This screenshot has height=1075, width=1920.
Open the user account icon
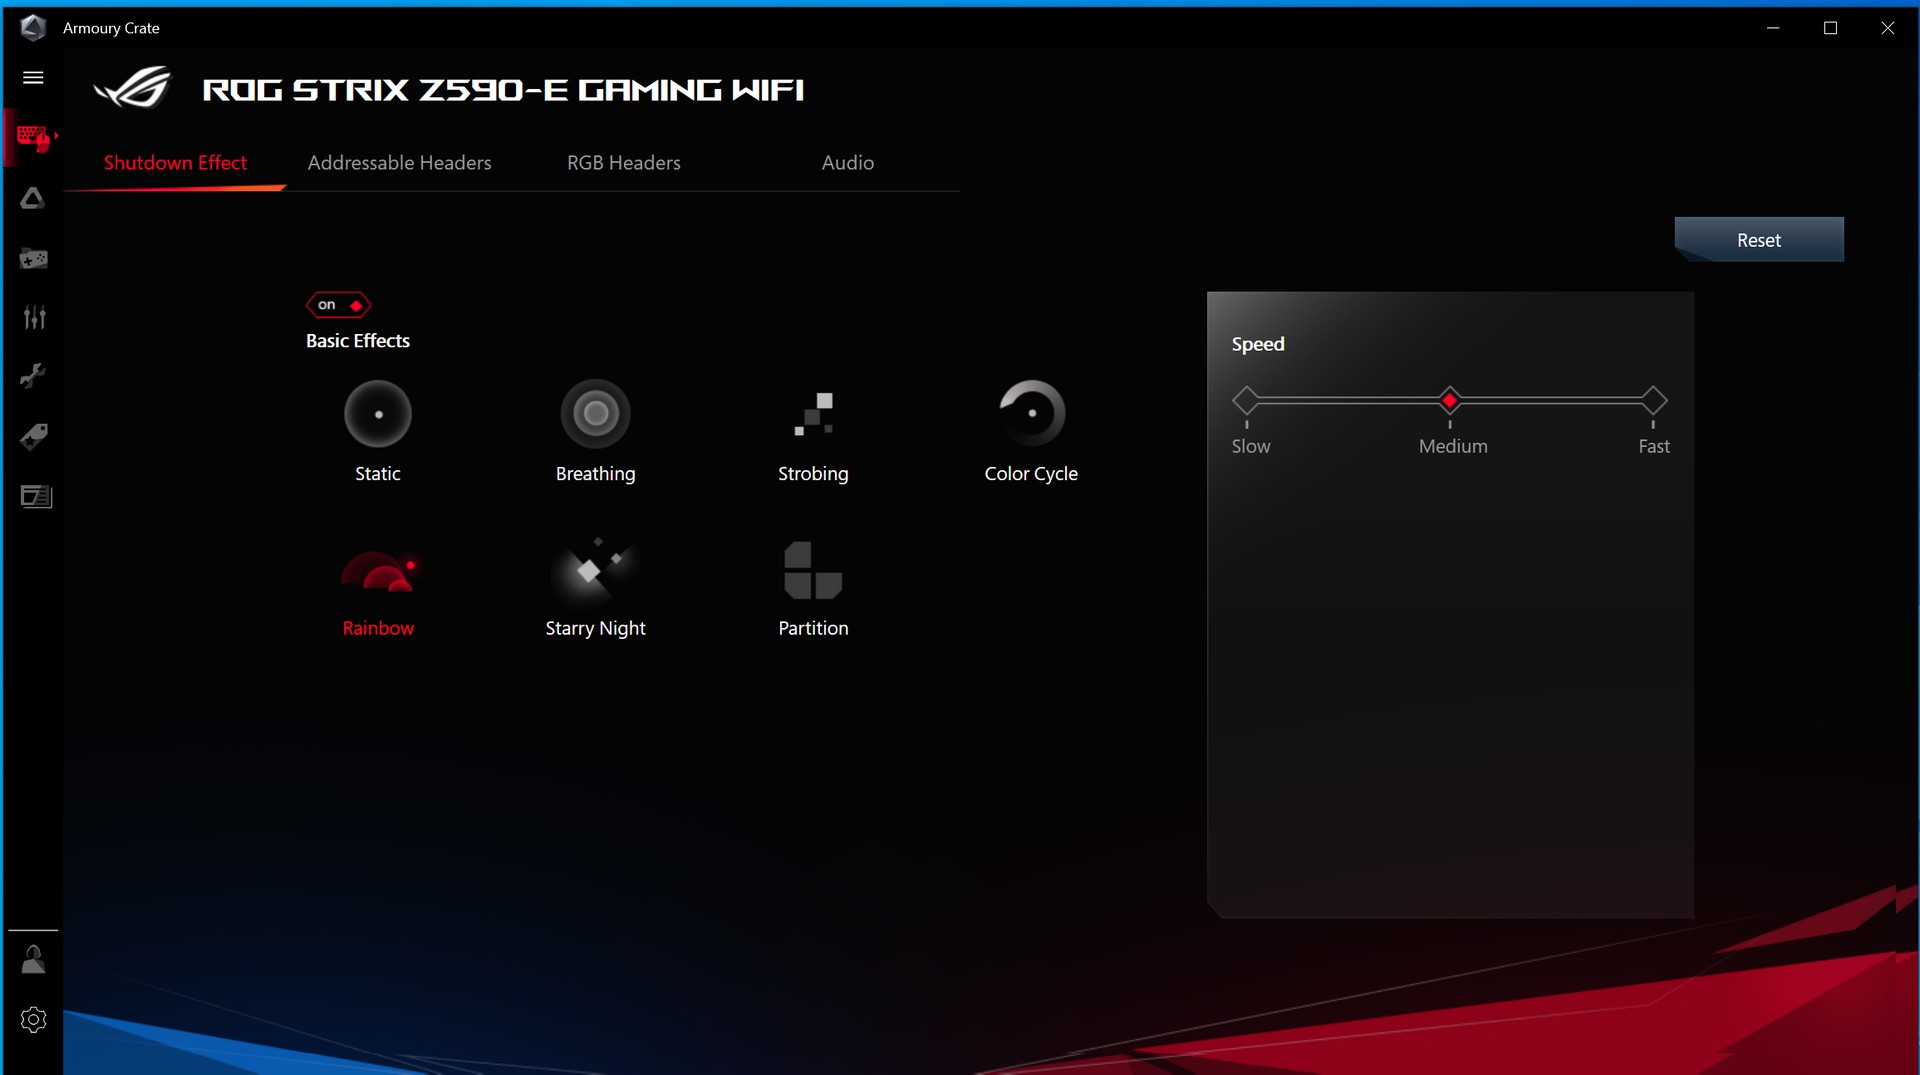(33, 960)
